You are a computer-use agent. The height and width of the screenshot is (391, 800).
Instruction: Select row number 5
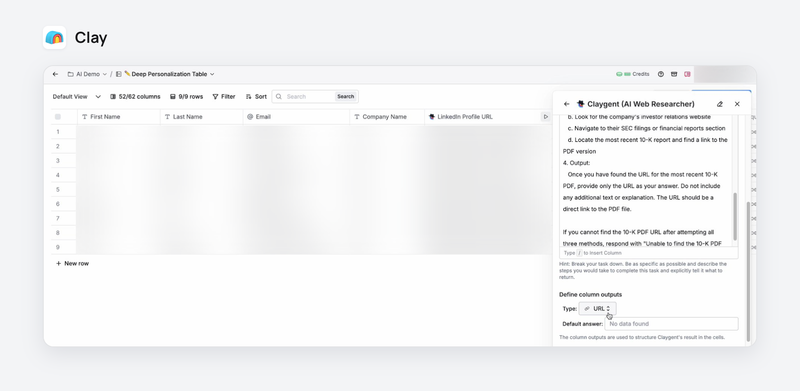coord(58,189)
